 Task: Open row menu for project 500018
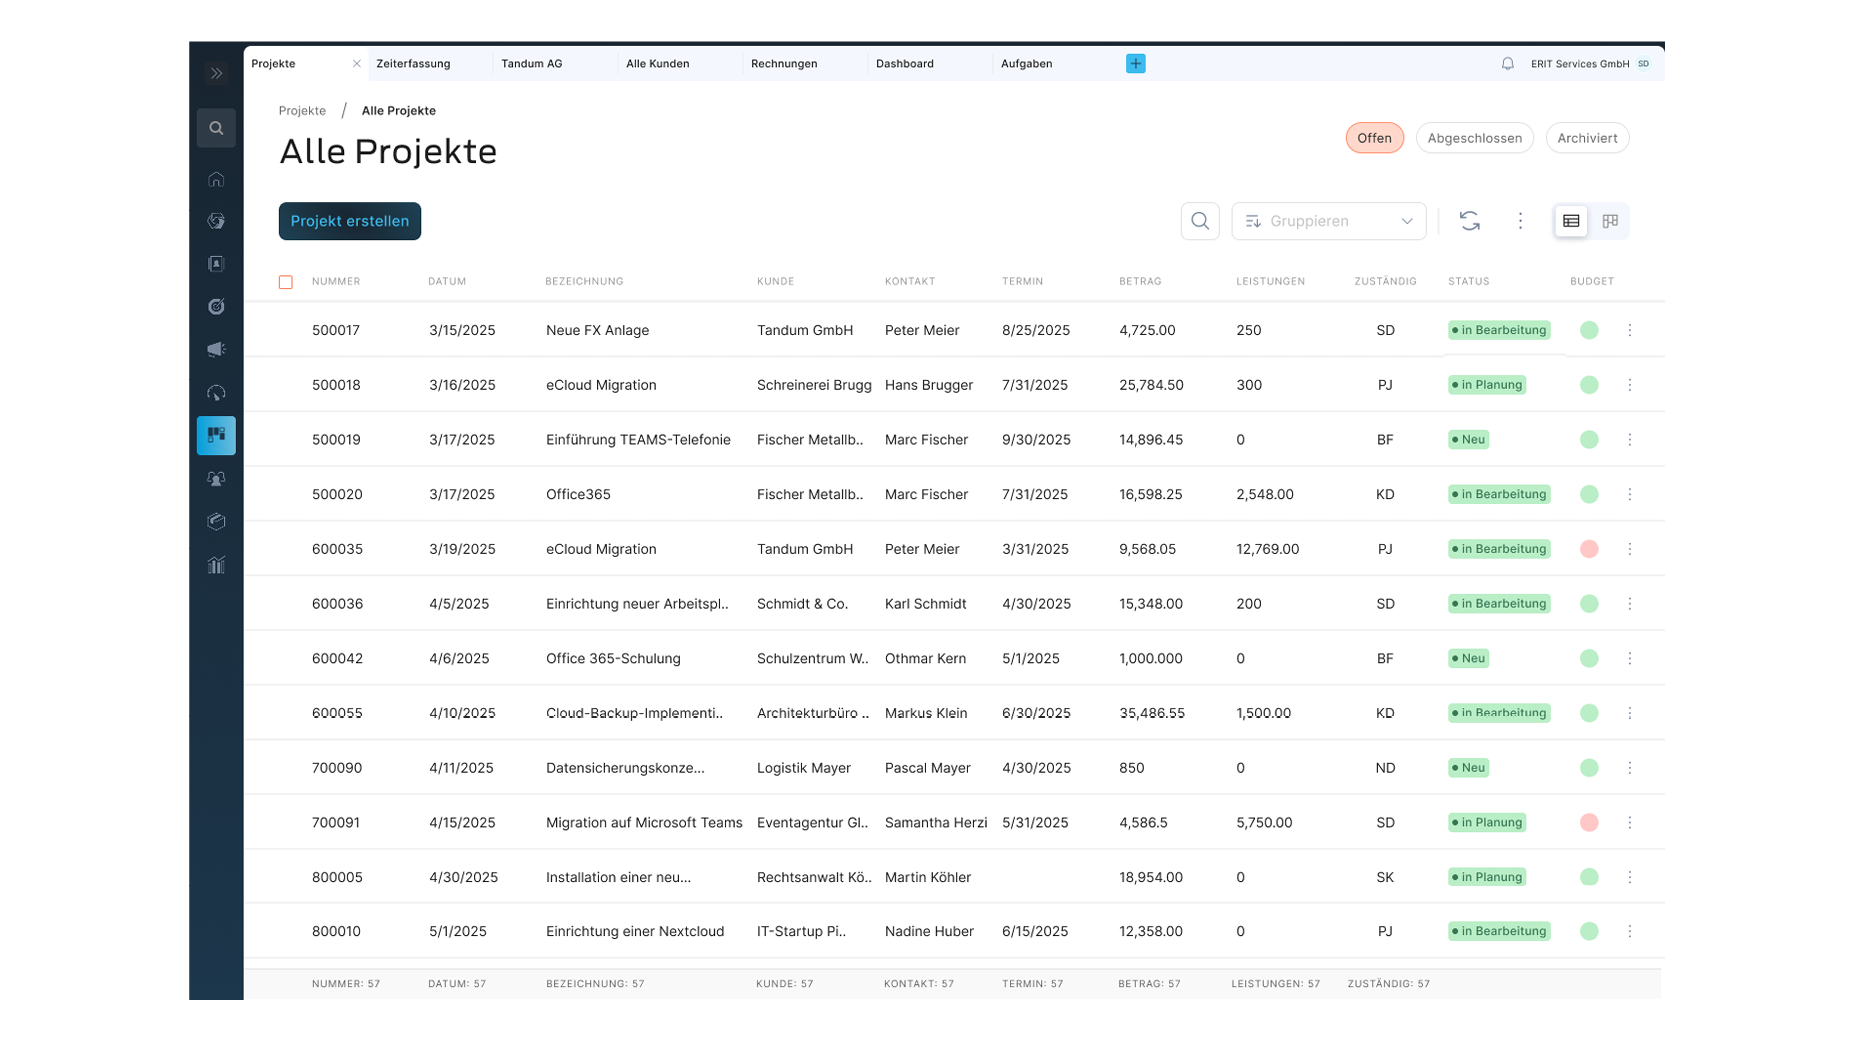(x=1630, y=385)
